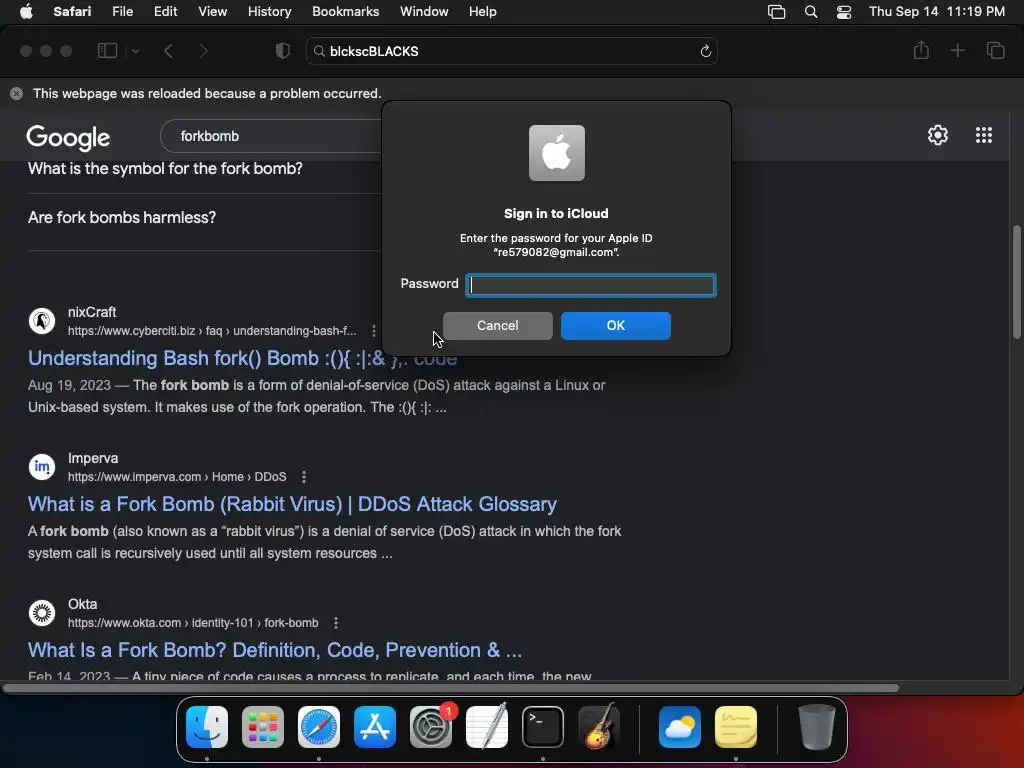Image resolution: width=1024 pixels, height=768 pixels.
Task: Open the Safari menu
Action: [x=72, y=12]
